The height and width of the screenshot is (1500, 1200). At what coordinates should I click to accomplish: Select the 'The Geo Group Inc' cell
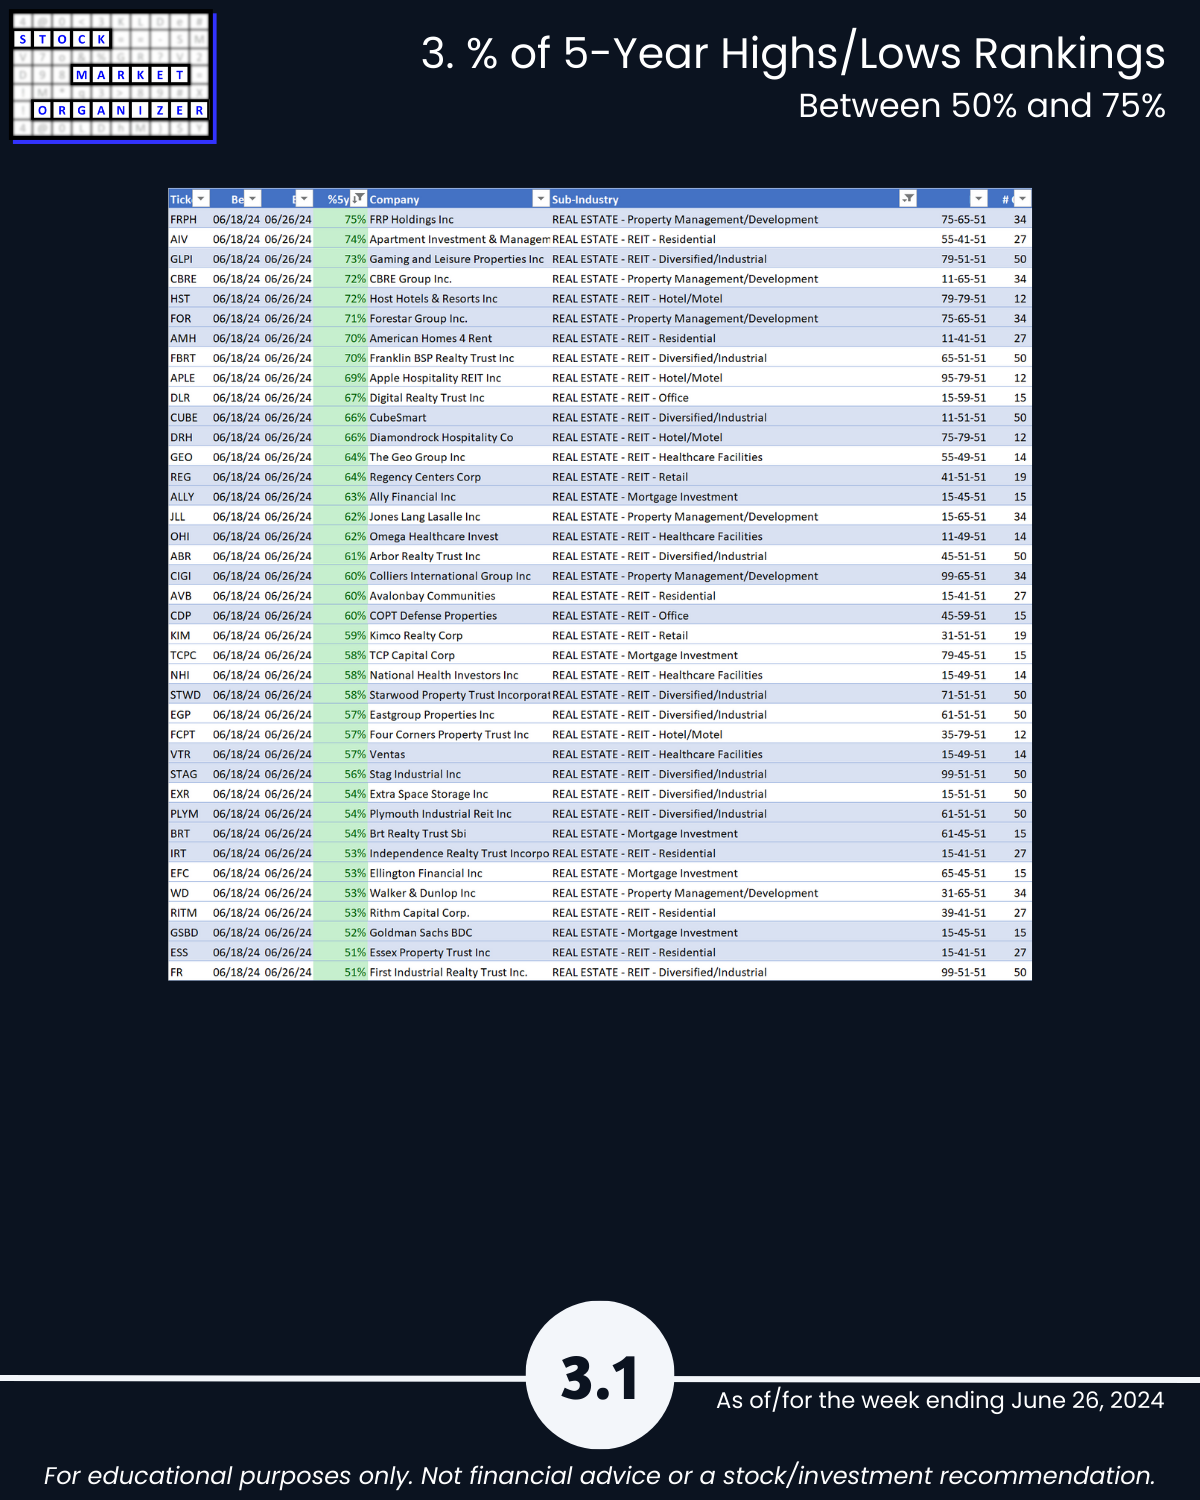point(459,457)
